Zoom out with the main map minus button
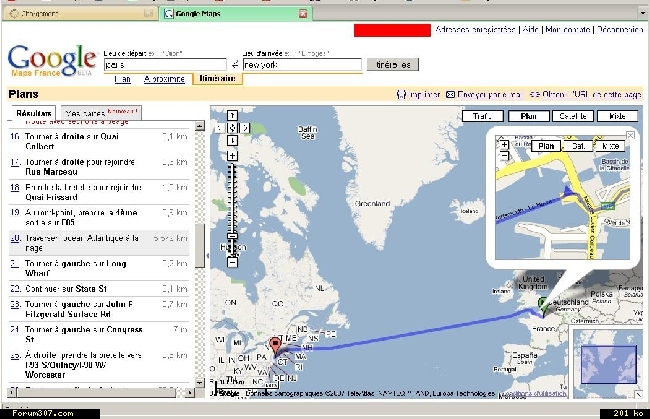Screen dimensions: 650x419 pyautogui.click(x=232, y=262)
